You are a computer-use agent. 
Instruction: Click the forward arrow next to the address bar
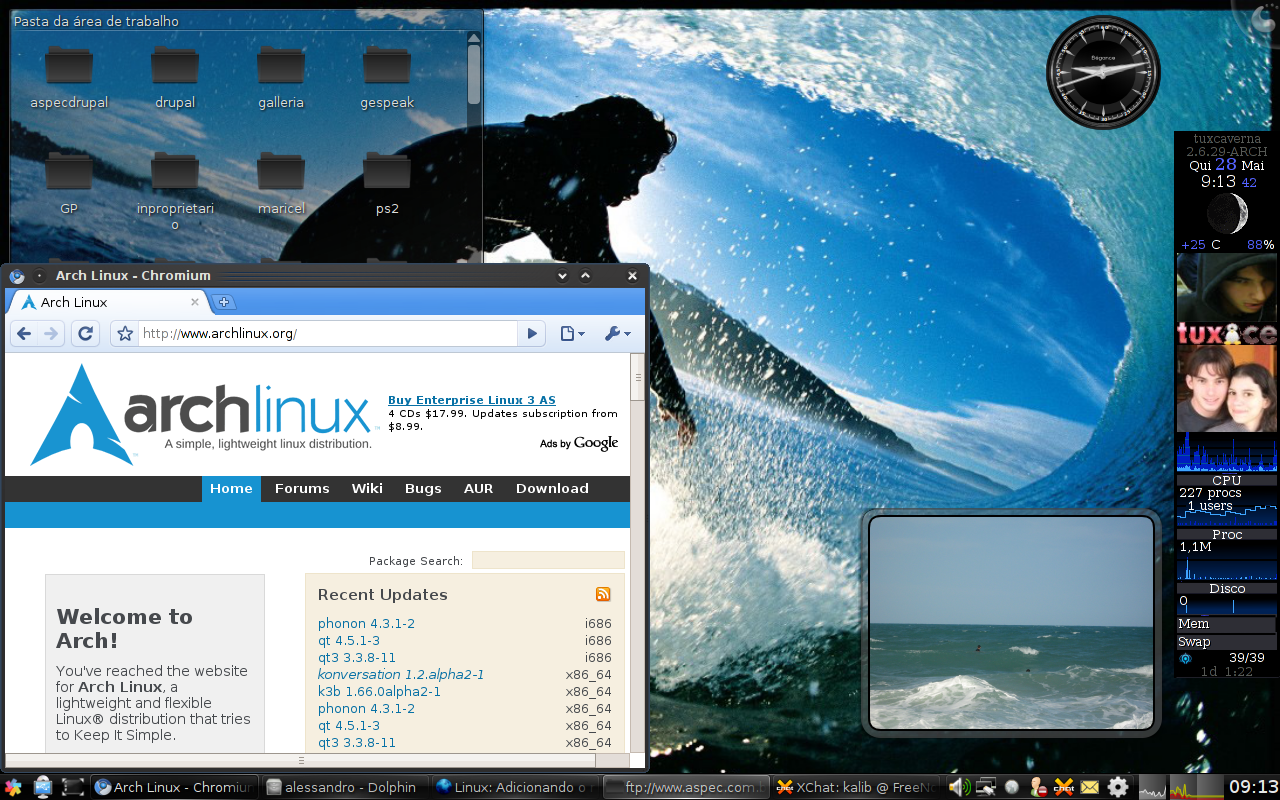(531, 333)
